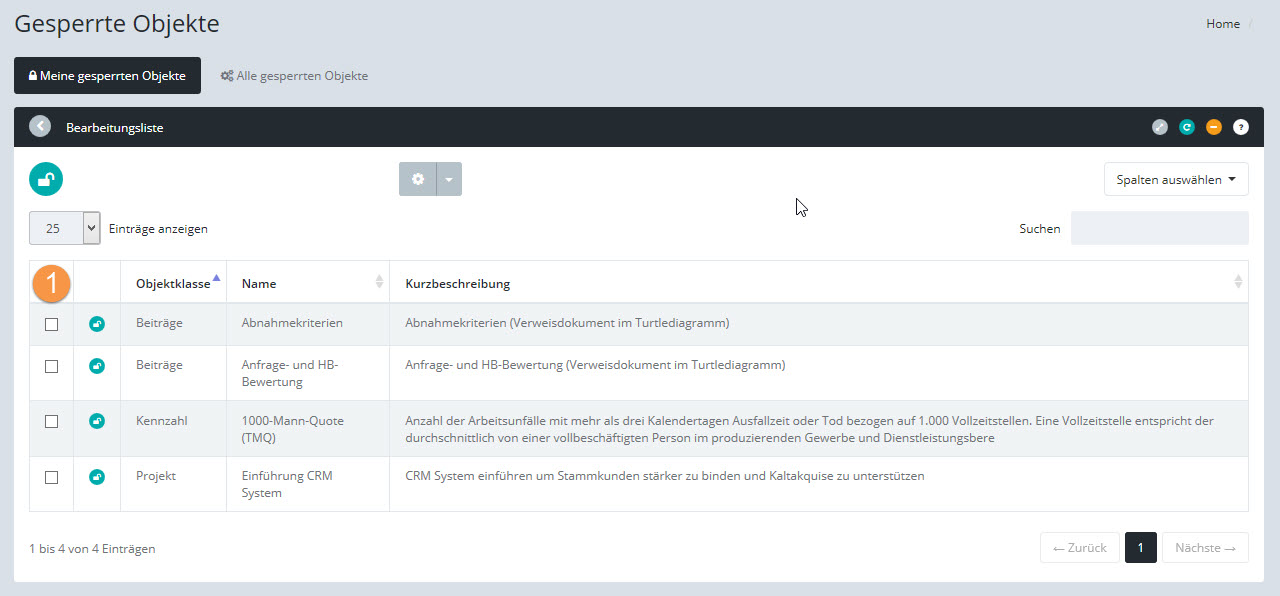1280x596 pixels.
Task: Click into the Suchen search field
Action: click(x=1159, y=228)
